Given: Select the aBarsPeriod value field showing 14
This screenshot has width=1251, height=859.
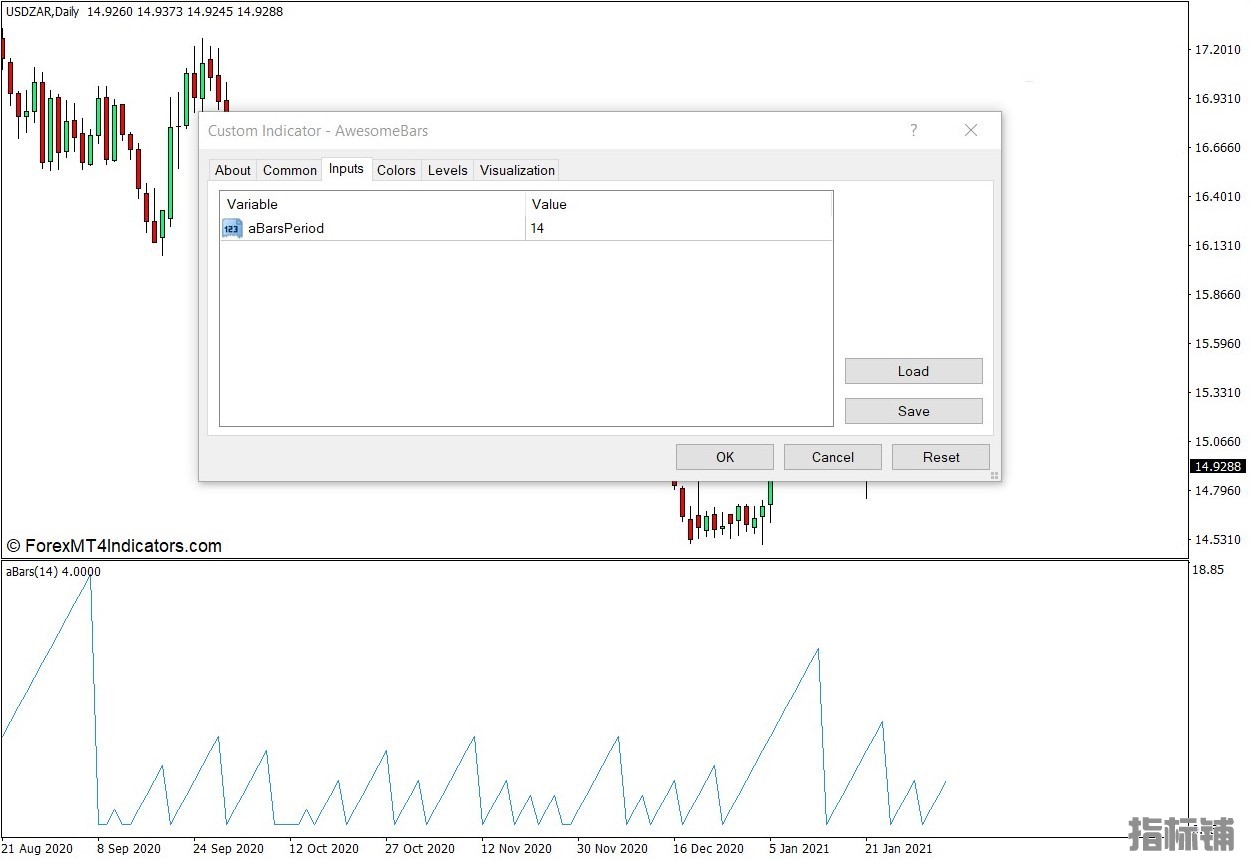Looking at the screenshot, I should 678,229.
